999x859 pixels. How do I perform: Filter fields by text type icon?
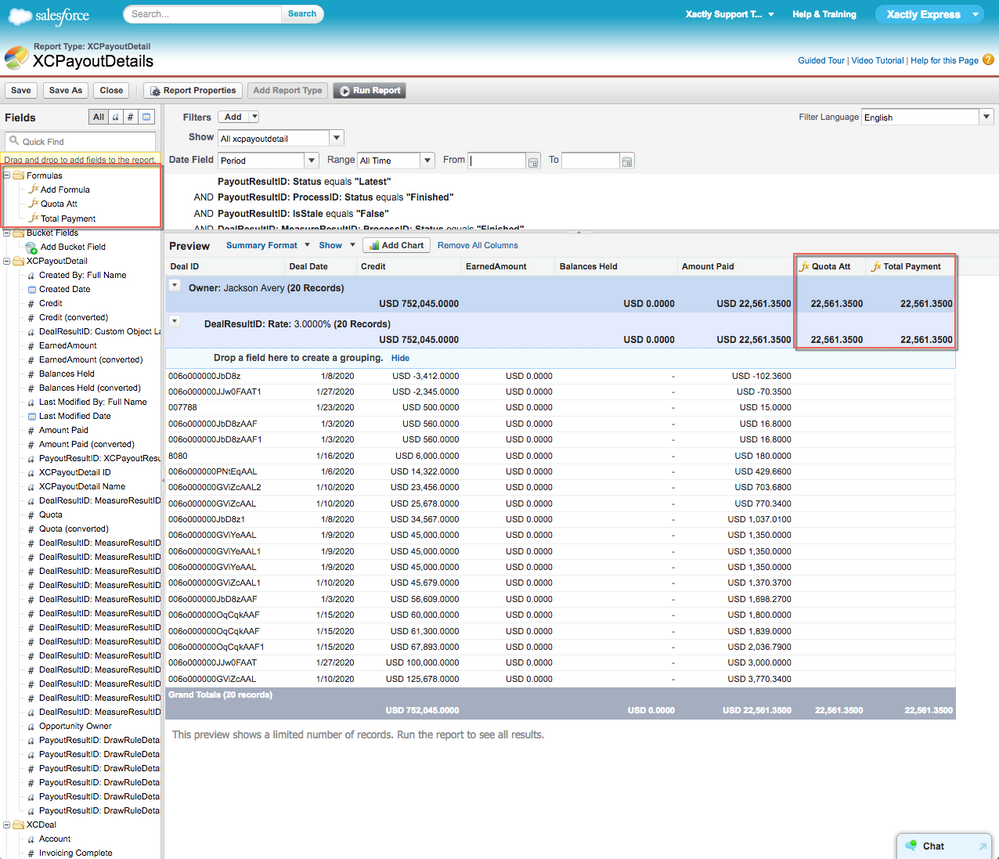pos(115,117)
